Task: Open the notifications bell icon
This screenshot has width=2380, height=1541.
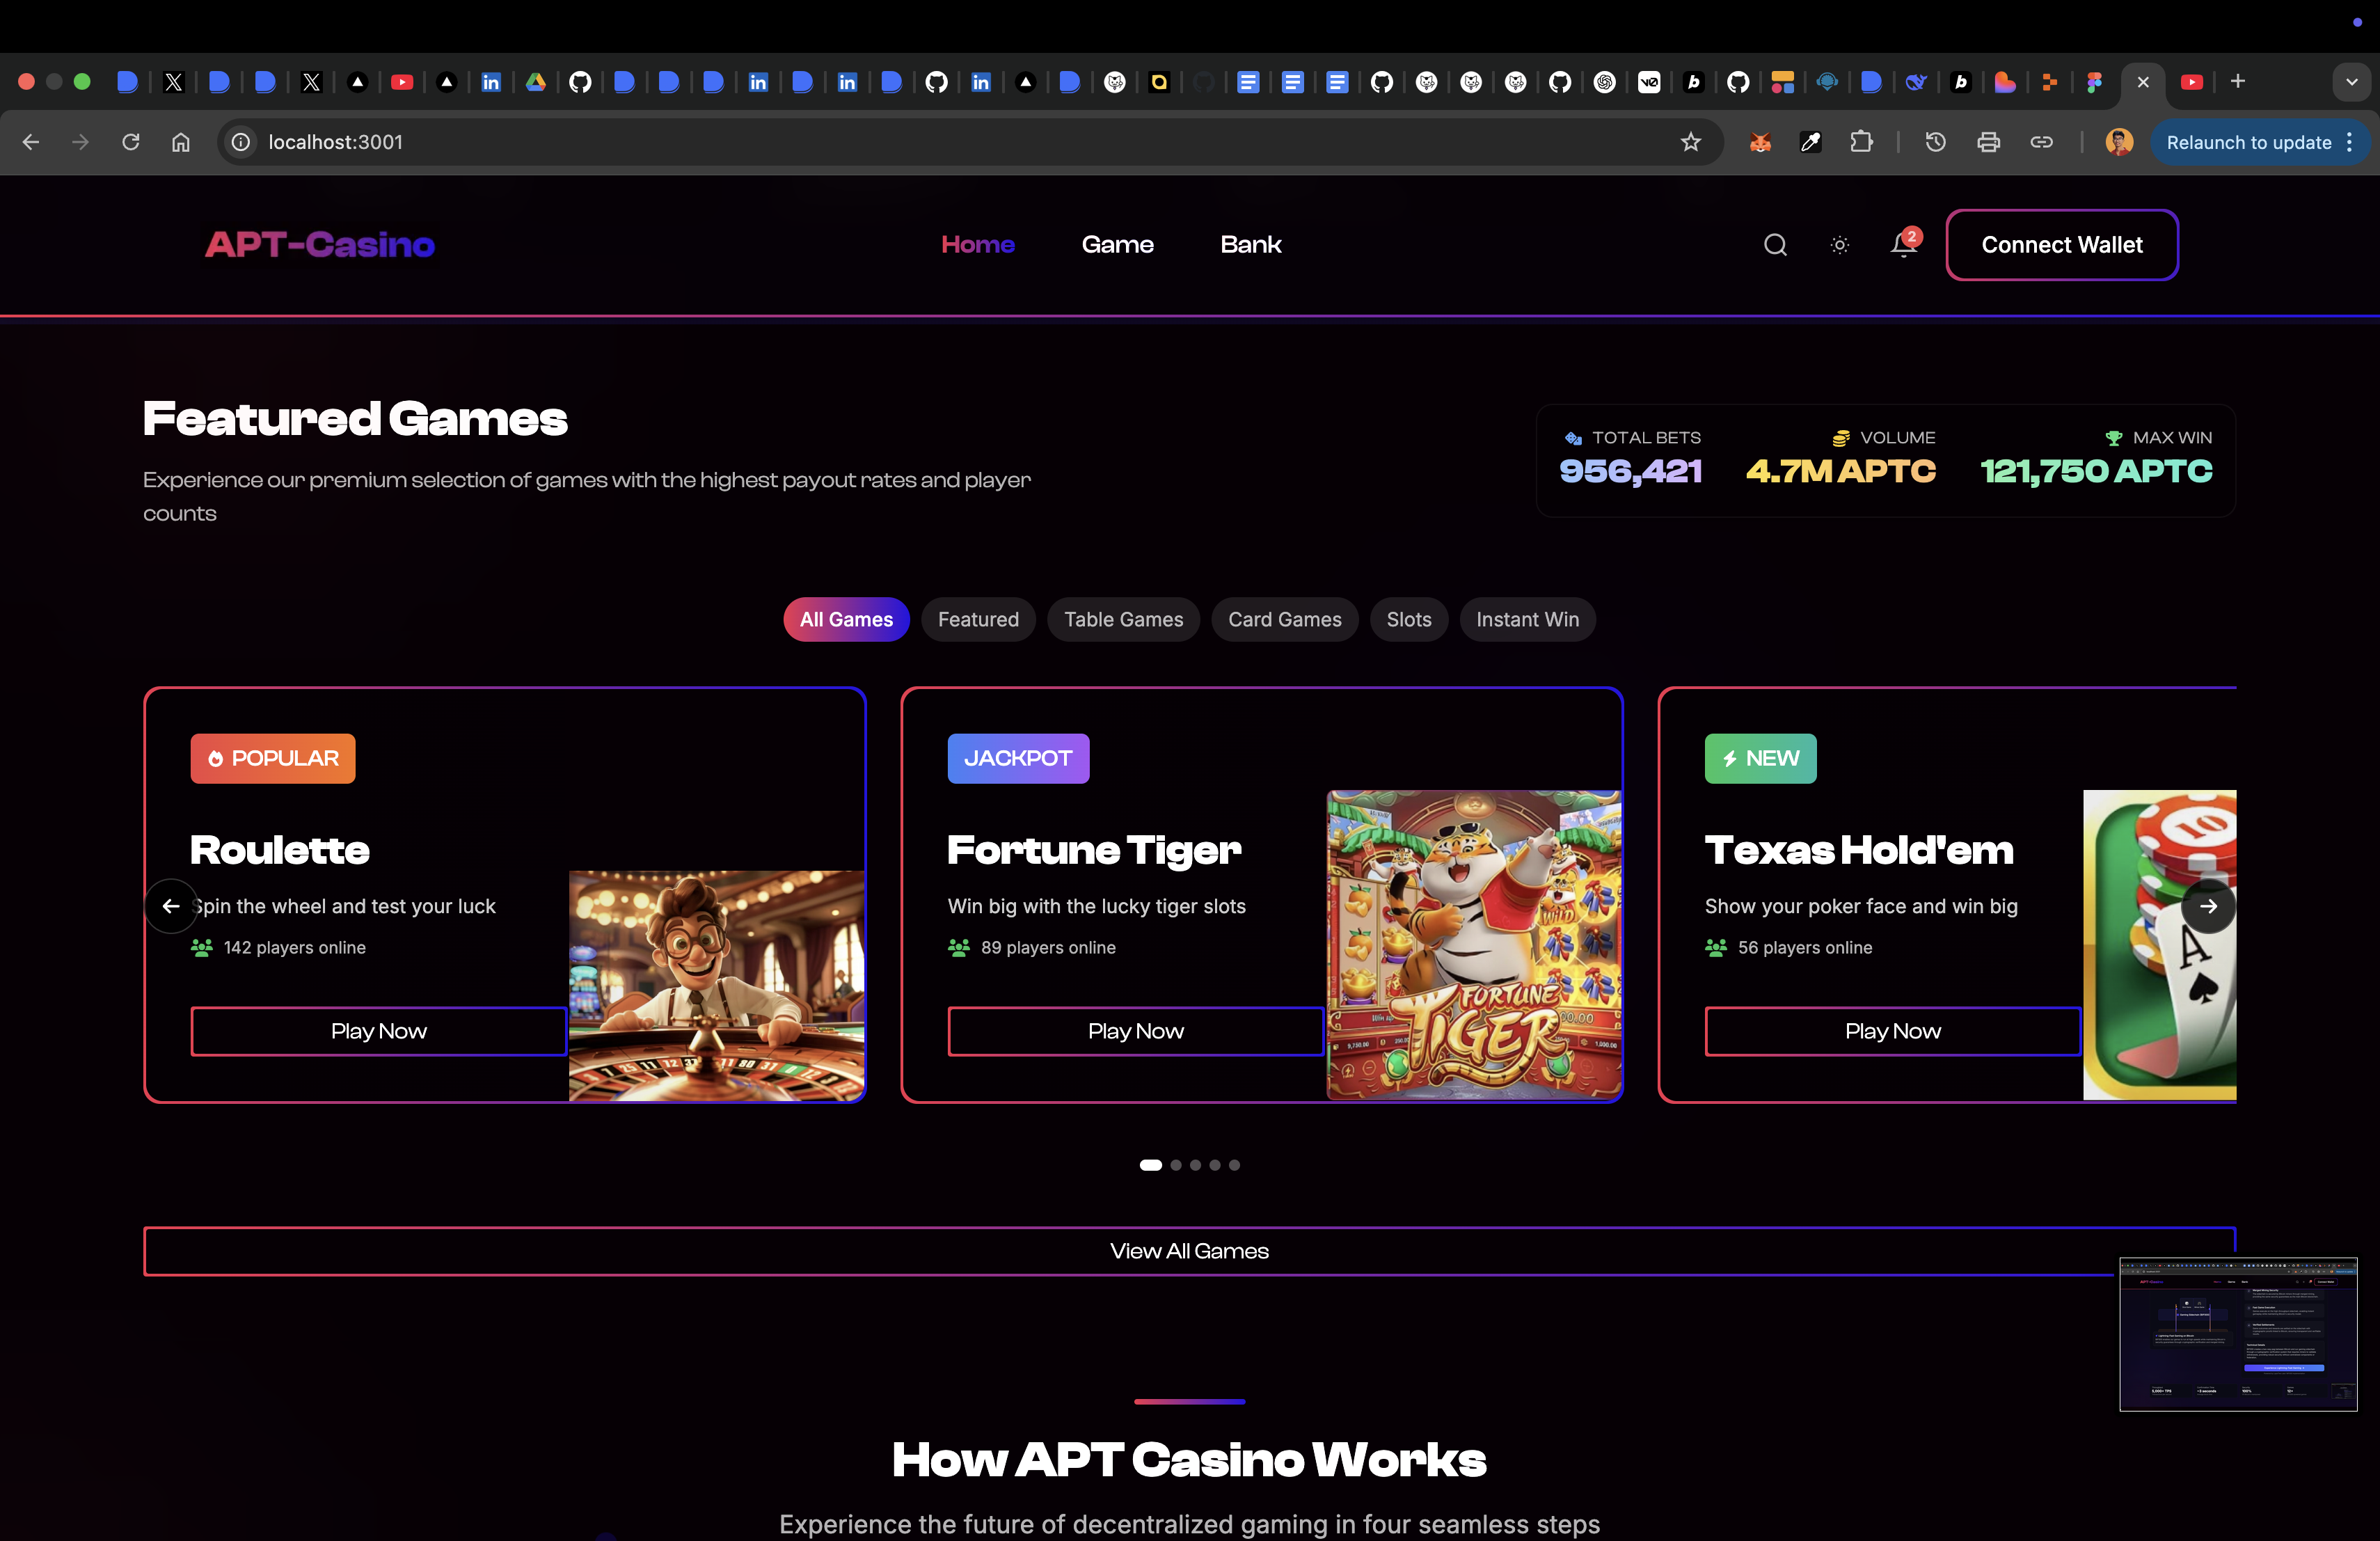Action: (1902, 245)
